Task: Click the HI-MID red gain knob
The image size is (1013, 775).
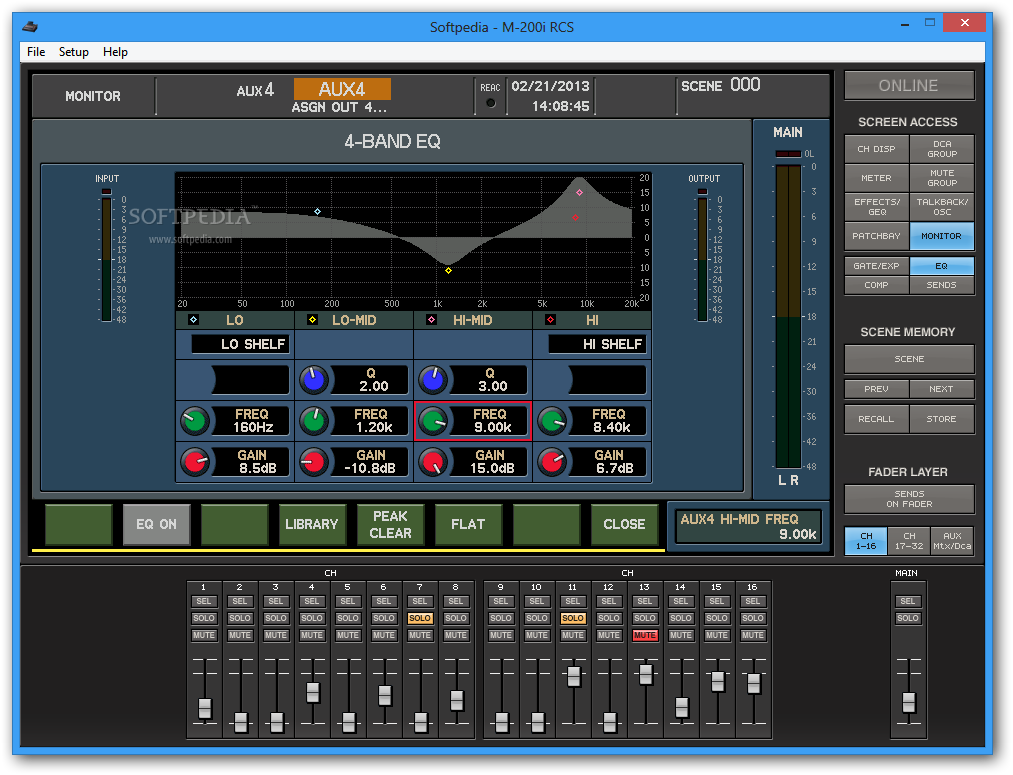Action: click(x=433, y=462)
